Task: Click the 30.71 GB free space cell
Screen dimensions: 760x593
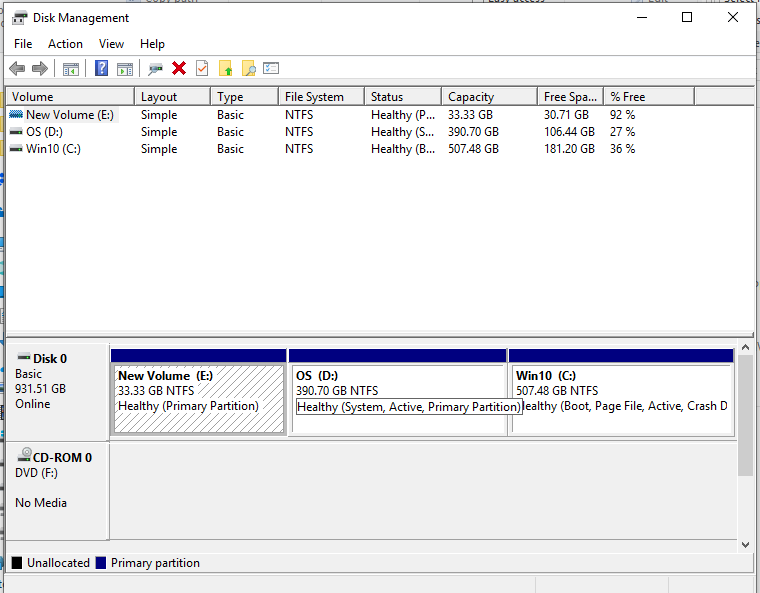Action: click(566, 115)
